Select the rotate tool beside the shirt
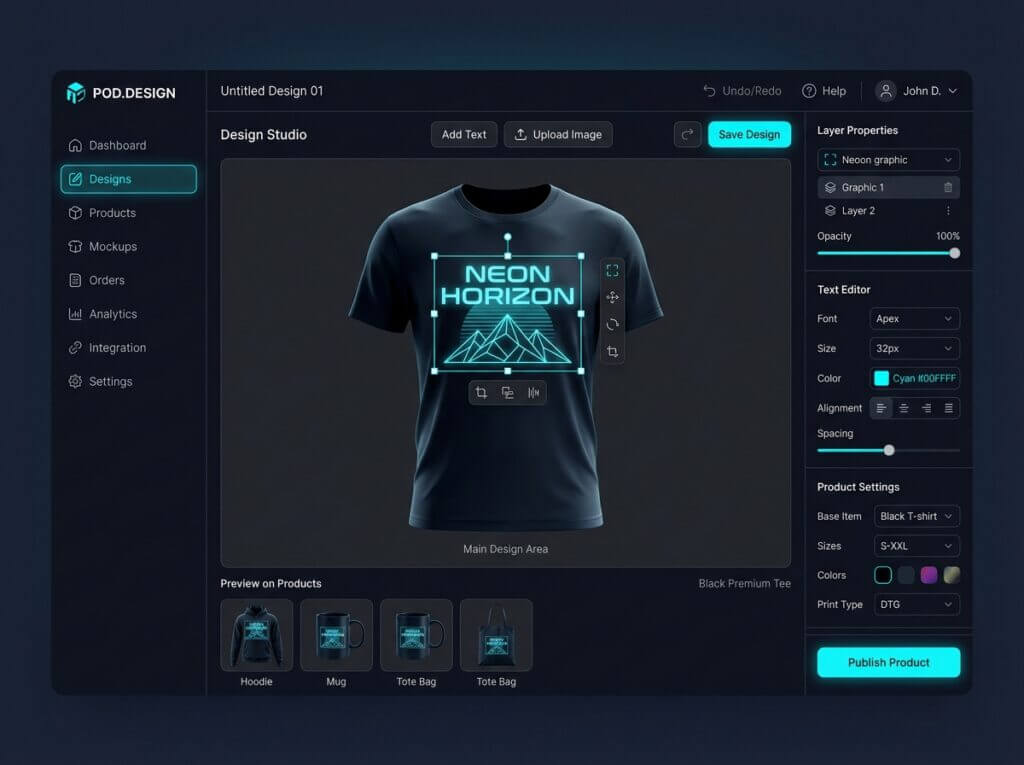Image resolution: width=1024 pixels, height=765 pixels. tap(613, 324)
